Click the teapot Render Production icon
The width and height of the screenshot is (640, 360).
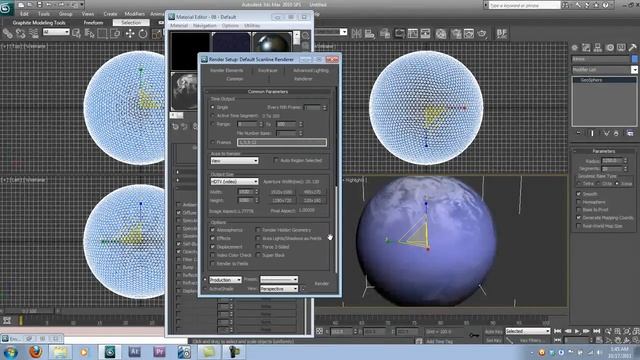482,33
